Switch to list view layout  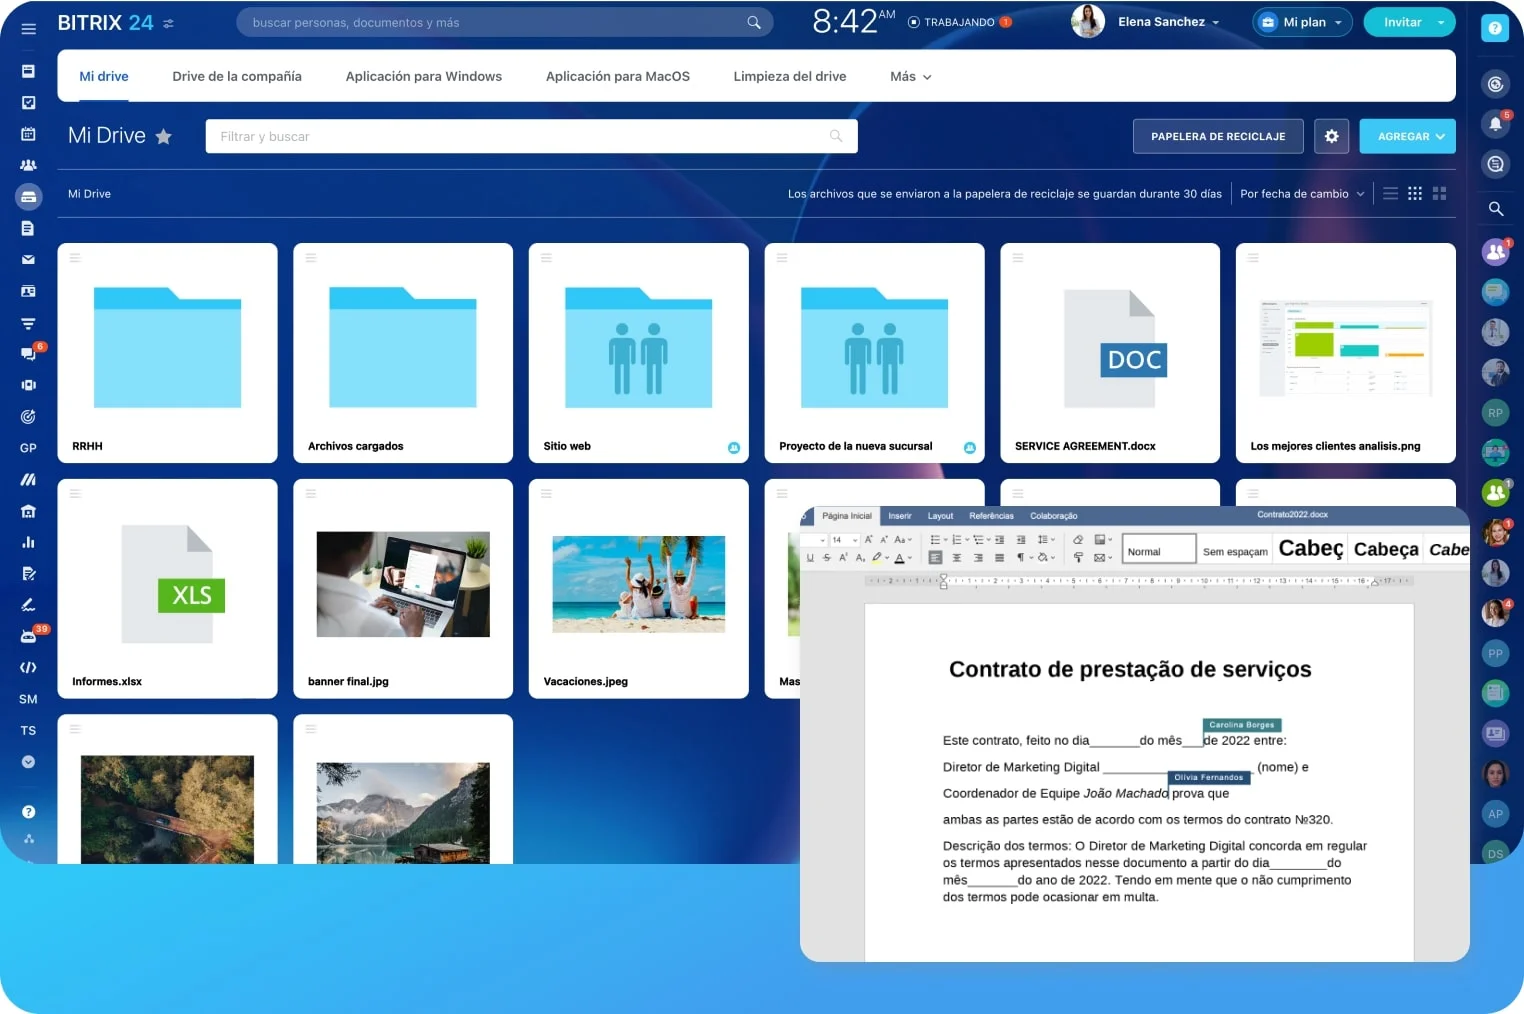pyautogui.click(x=1390, y=194)
